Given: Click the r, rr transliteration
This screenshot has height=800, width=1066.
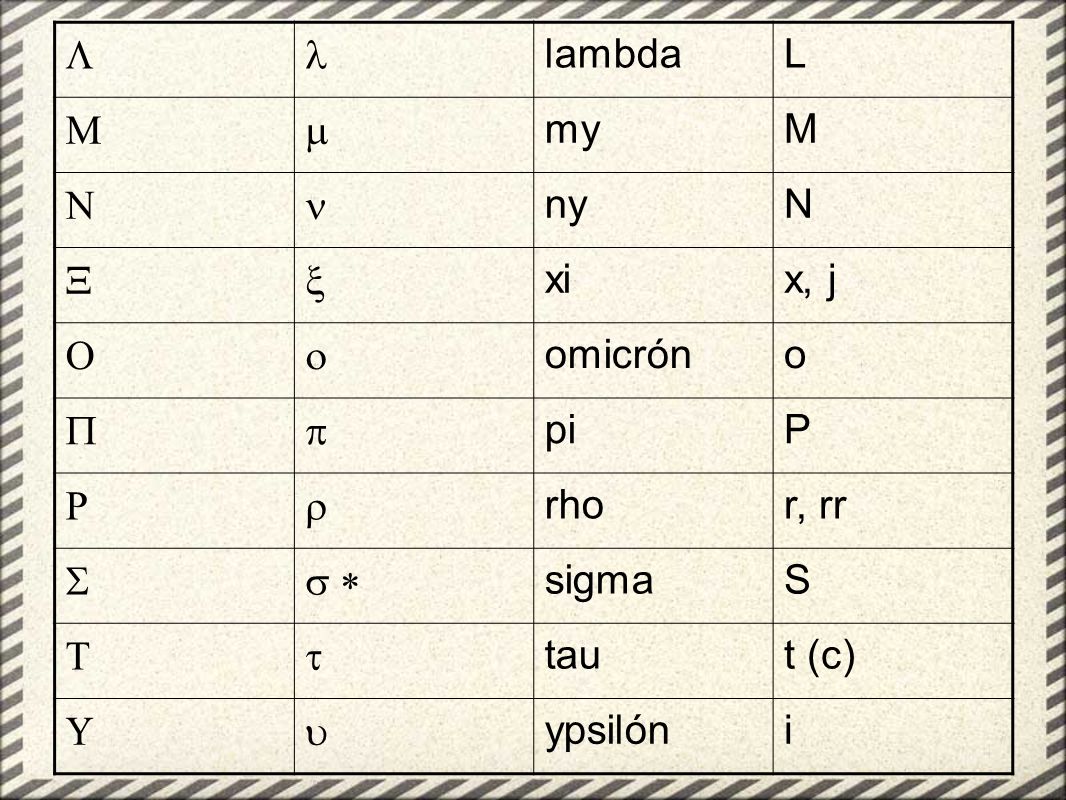Looking at the screenshot, I should (814, 507).
